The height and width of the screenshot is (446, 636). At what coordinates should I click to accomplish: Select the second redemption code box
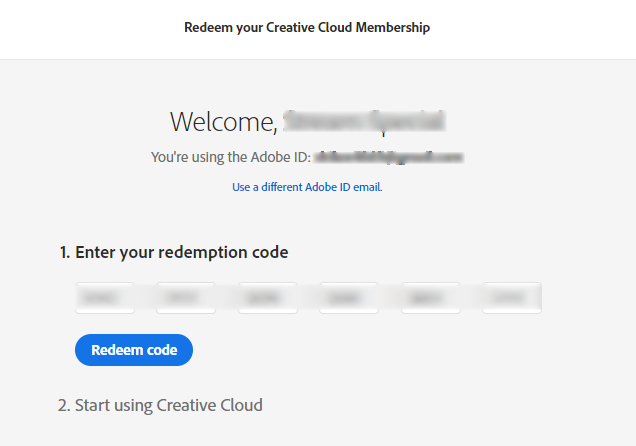(x=186, y=298)
